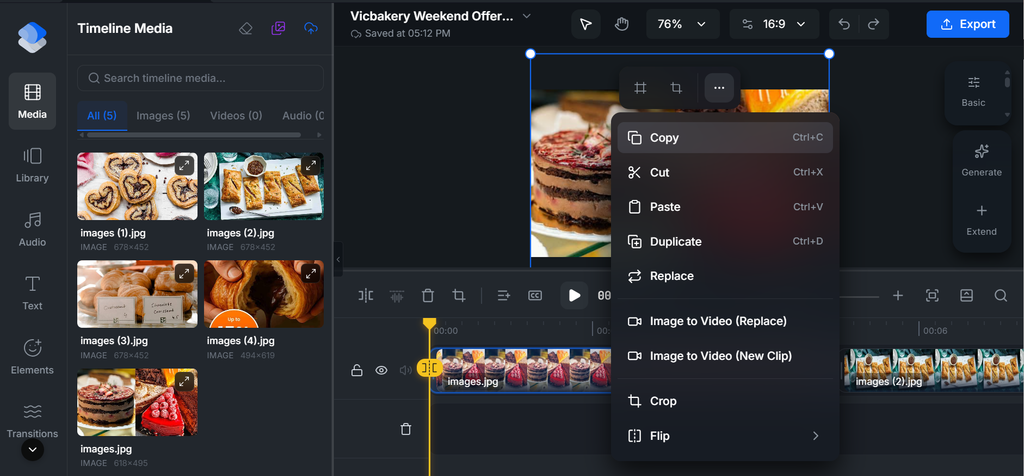The height and width of the screenshot is (476, 1024).
Task: Open the 76% zoom dropdown
Action: (682, 24)
